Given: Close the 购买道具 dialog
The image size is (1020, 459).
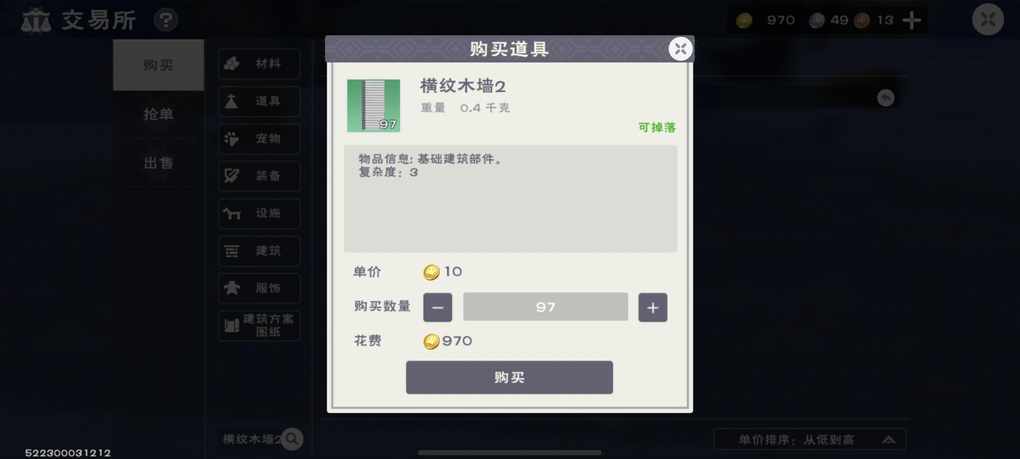Looking at the screenshot, I should click(680, 49).
